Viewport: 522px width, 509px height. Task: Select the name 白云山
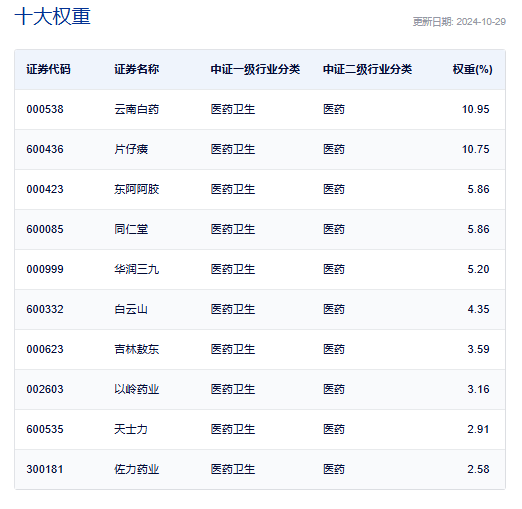pos(131,309)
